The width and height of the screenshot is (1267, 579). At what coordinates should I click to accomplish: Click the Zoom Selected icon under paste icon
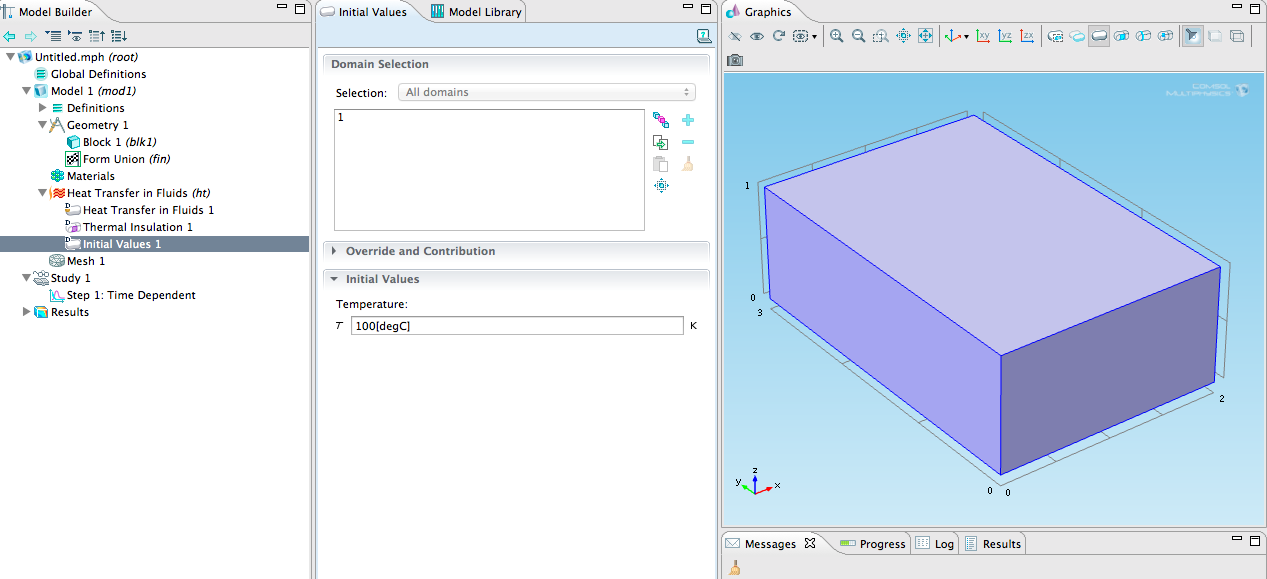[x=661, y=186]
